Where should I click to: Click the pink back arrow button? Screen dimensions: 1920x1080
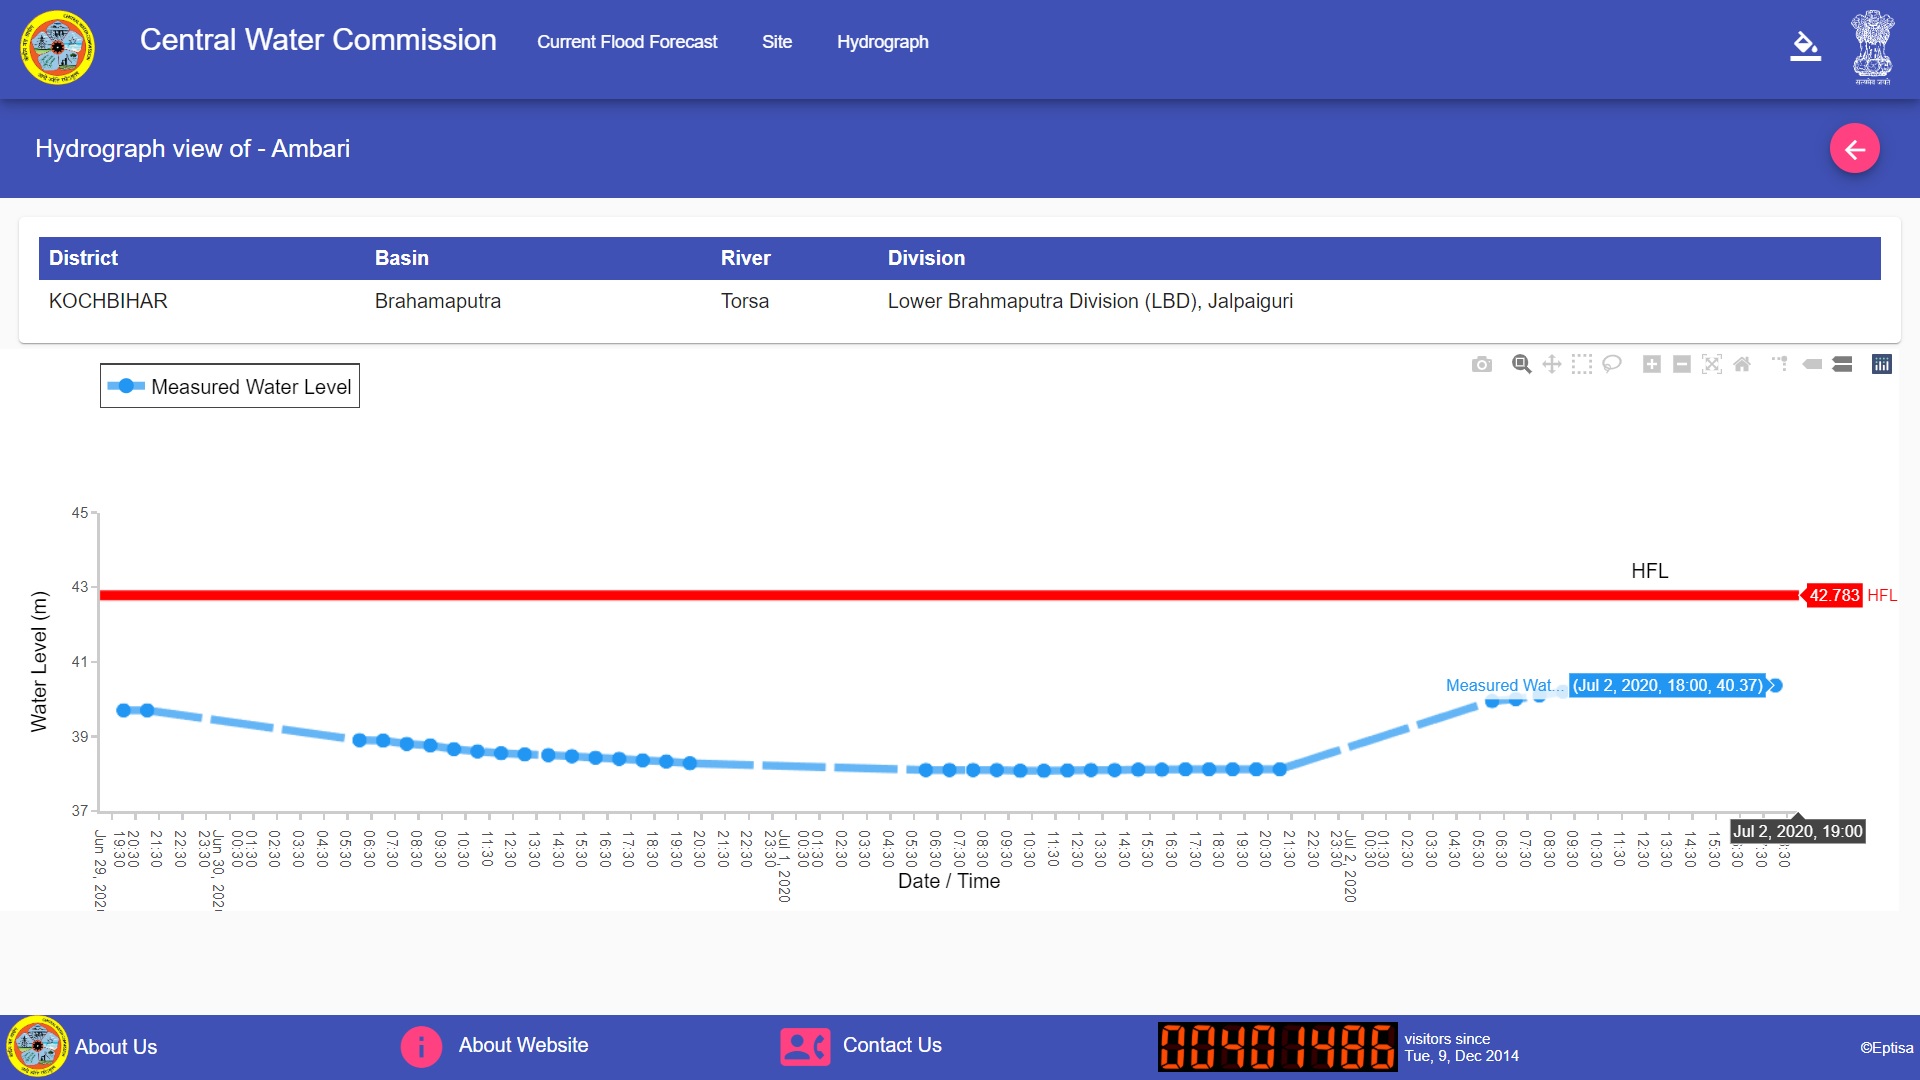tap(1854, 149)
